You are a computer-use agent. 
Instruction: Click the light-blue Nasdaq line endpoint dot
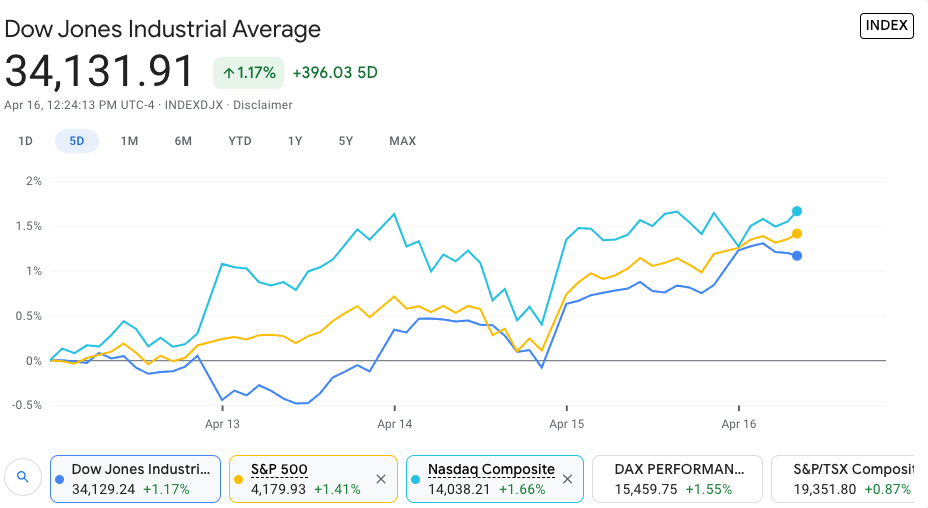coord(797,211)
